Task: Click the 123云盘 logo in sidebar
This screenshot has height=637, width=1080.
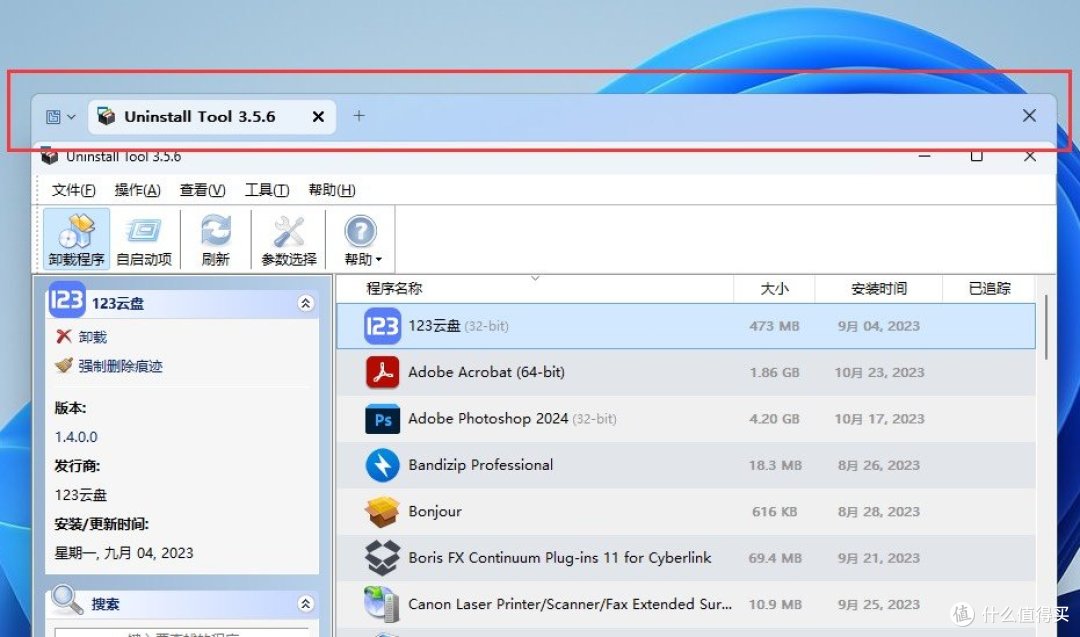Action: [x=67, y=300]
